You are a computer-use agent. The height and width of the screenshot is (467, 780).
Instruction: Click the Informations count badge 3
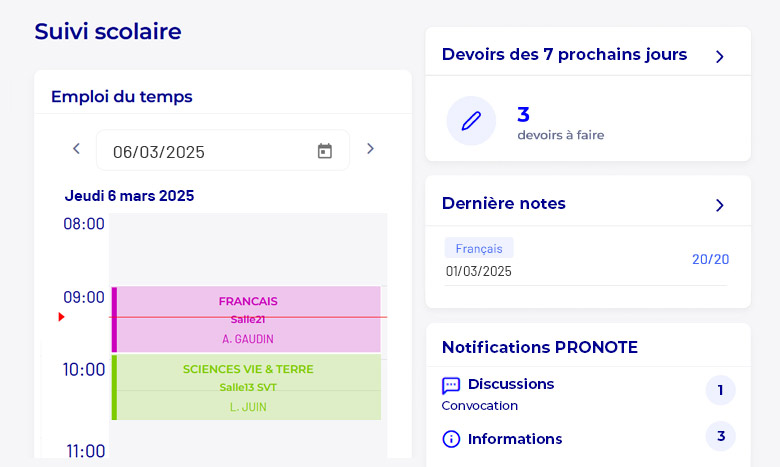(x=720, y=437)
